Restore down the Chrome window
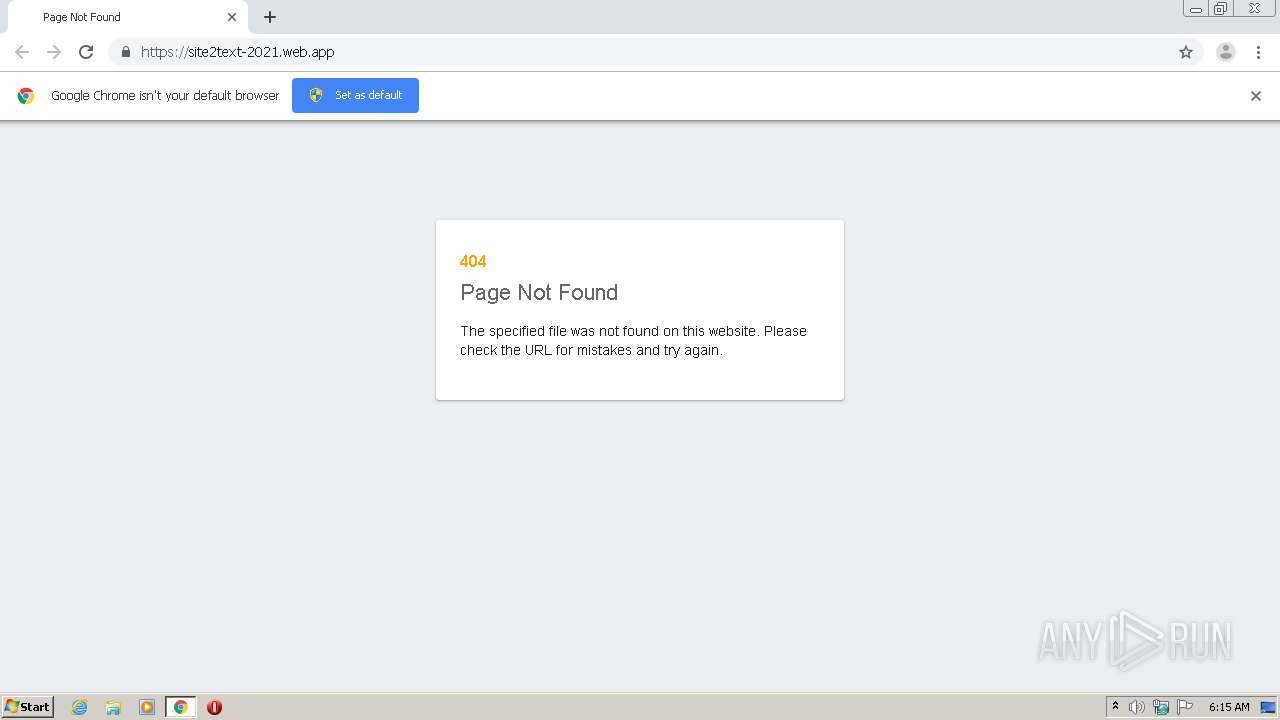Screen dimensions: 1280x720 [x=1221, y=9]
